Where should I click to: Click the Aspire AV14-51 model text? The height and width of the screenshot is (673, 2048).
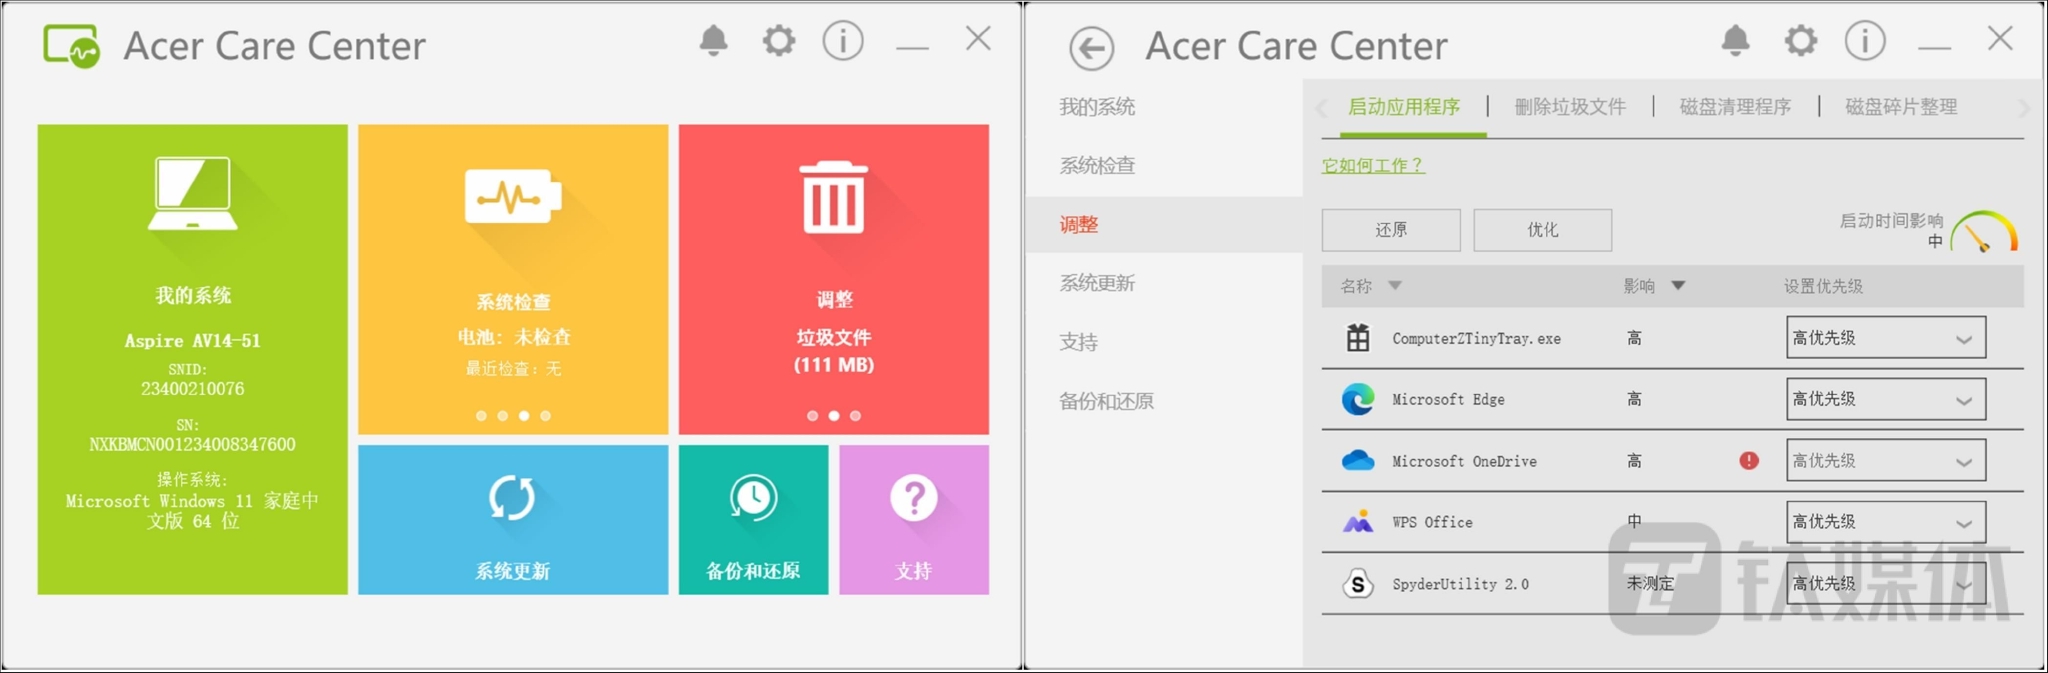193,341
